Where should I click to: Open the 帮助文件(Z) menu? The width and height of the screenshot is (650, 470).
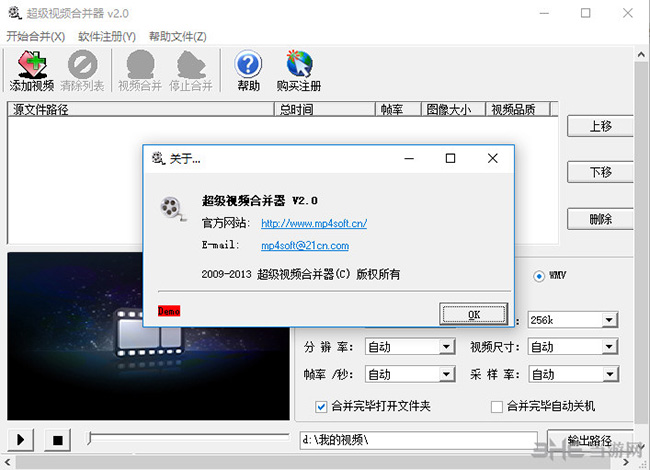178,36
